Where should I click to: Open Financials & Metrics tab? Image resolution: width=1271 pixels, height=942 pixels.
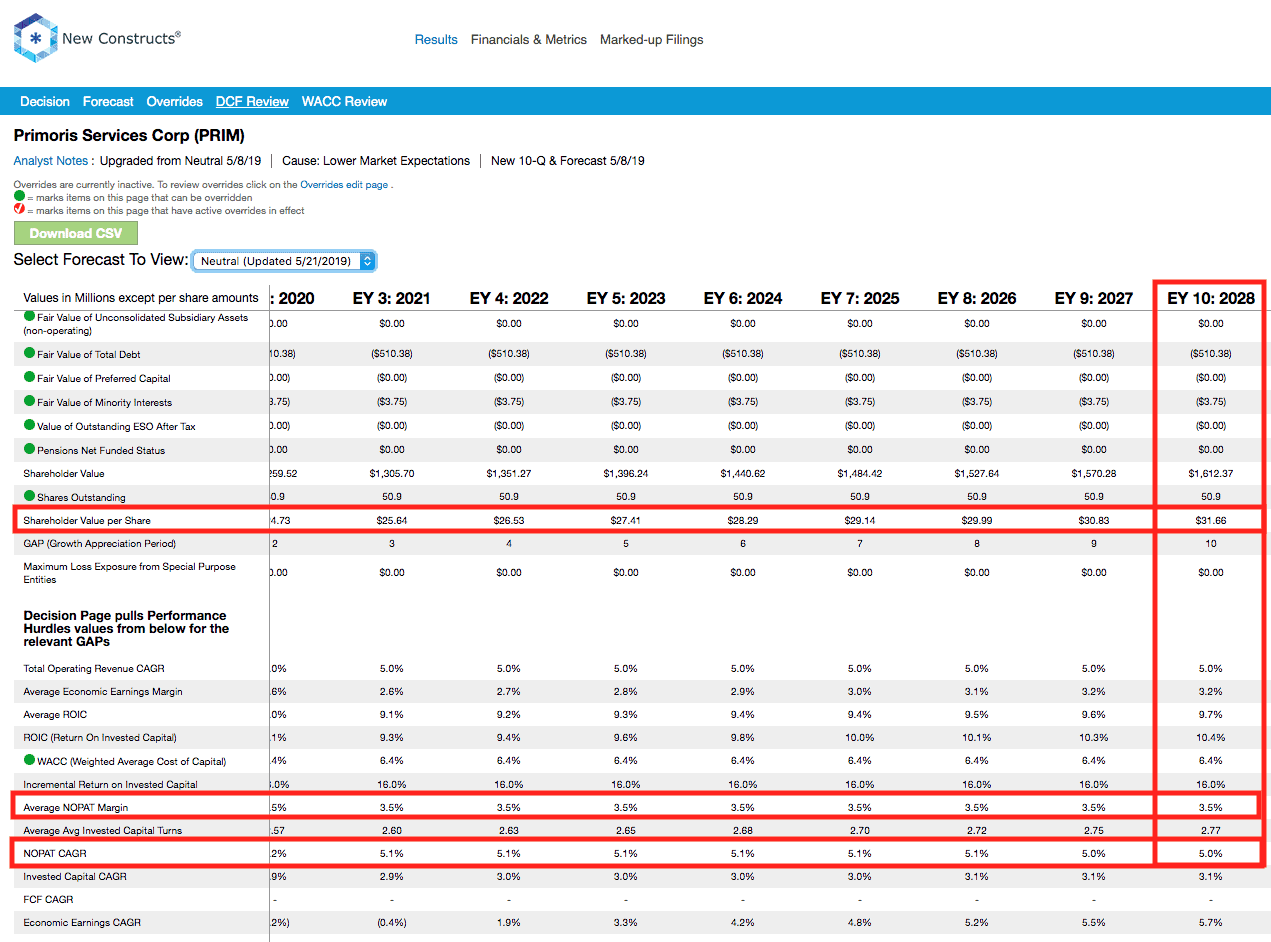[529, 40]
